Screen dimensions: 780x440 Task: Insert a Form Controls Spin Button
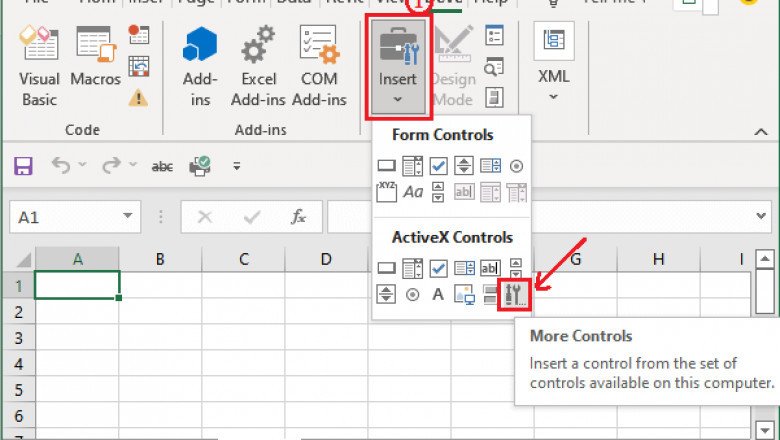(x=464, y=166)
